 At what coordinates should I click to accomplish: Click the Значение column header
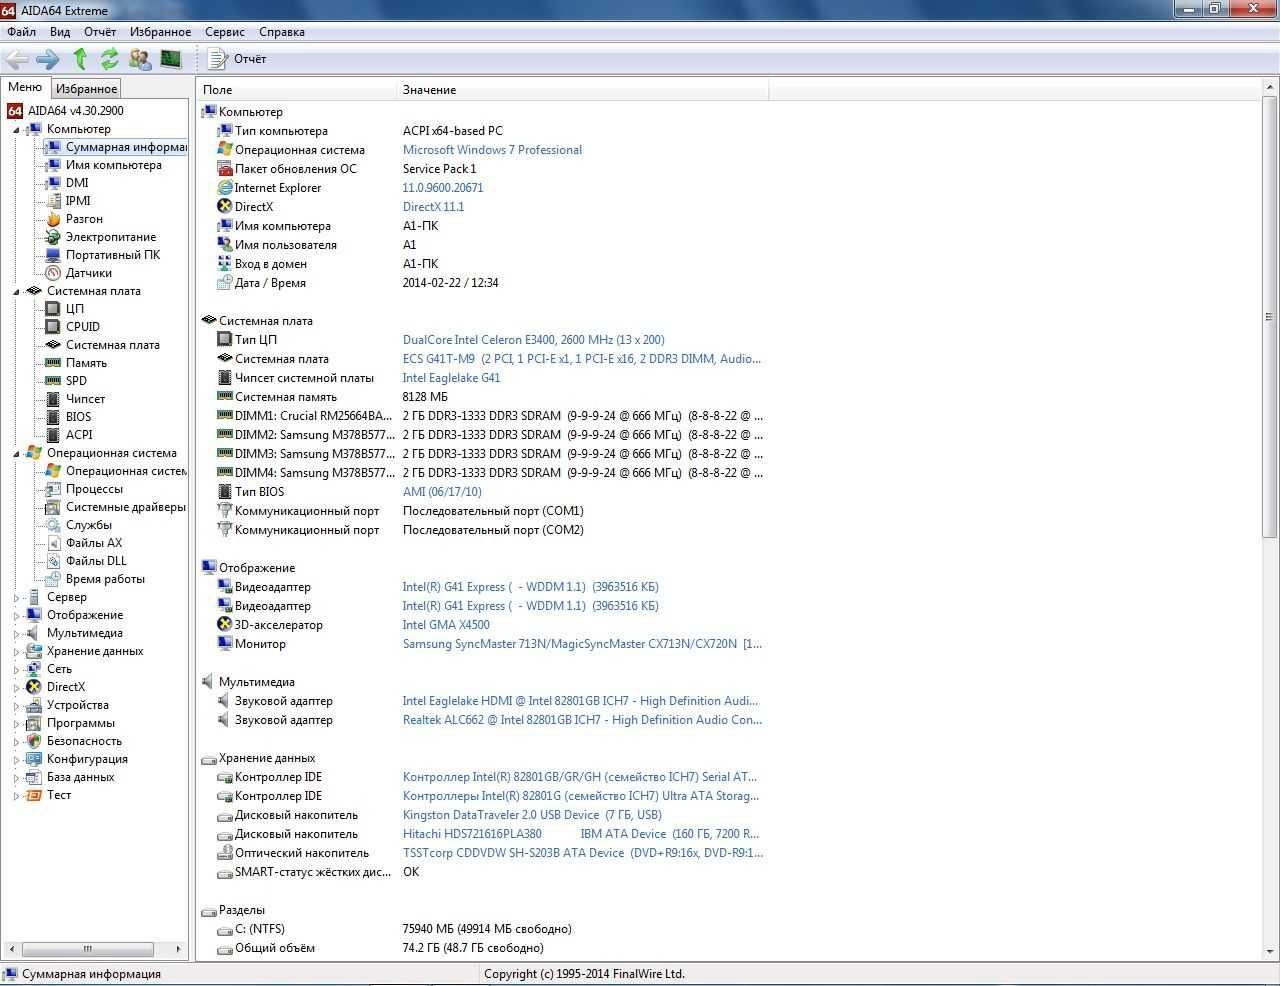click(x=584, y=90)
